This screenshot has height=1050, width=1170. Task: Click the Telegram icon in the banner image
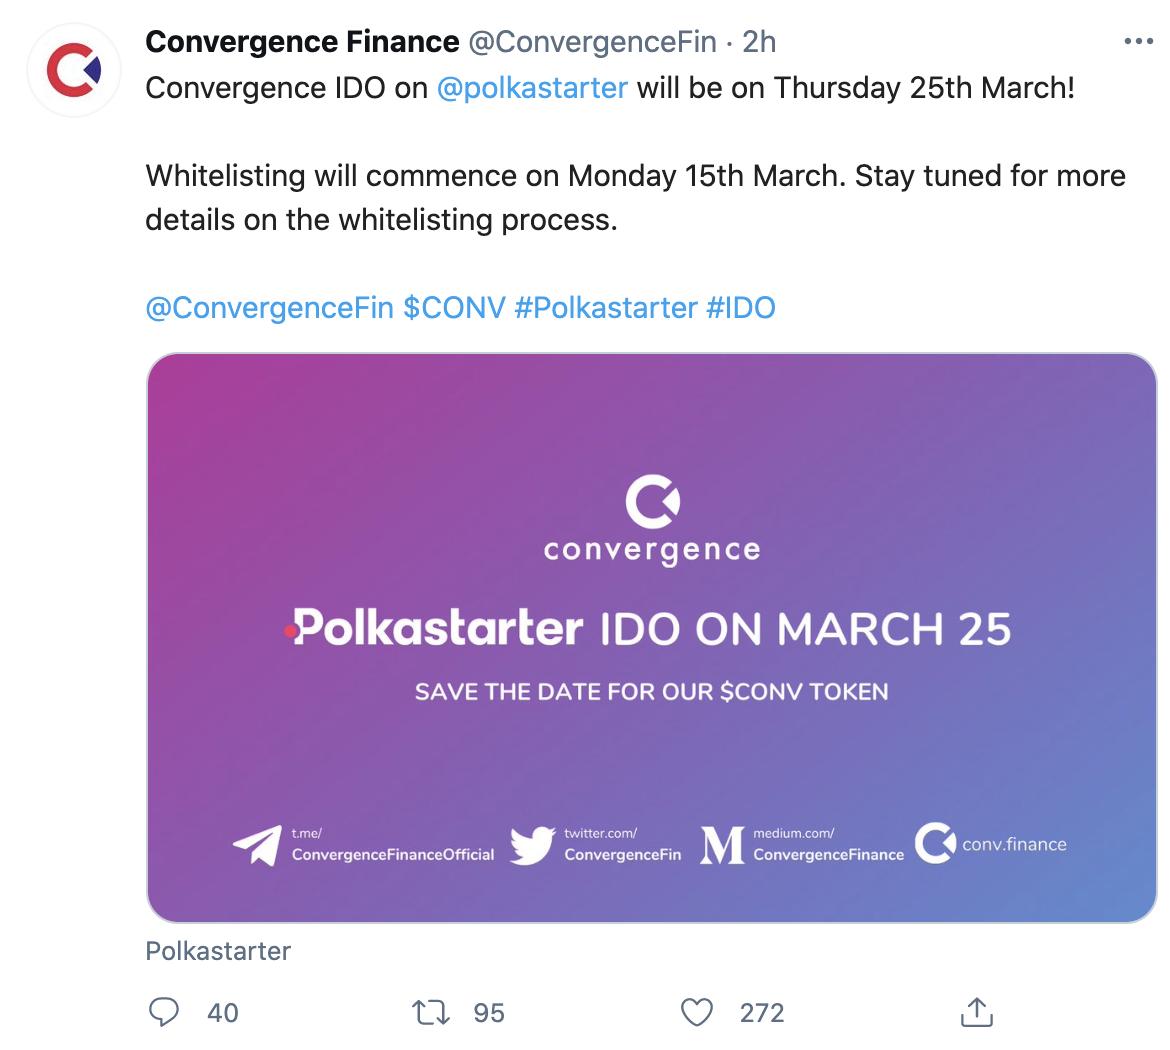click(x=256, y=845)
